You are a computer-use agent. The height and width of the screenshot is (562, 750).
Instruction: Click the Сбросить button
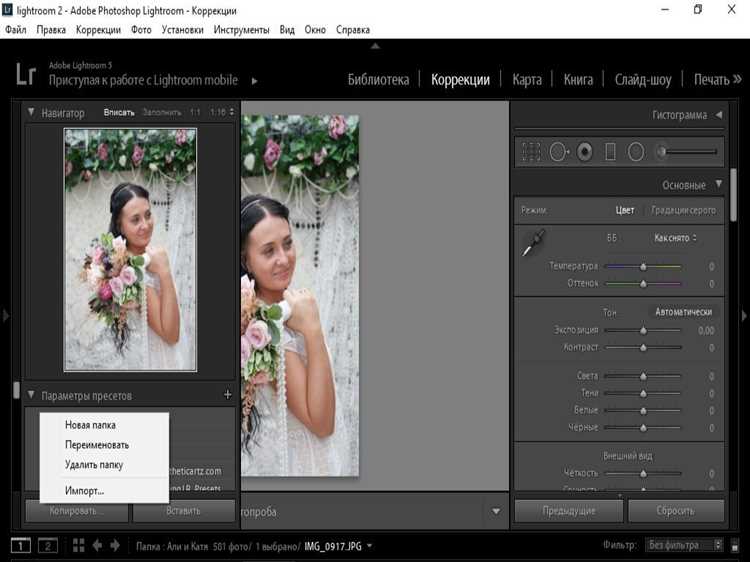coord(675,511)
